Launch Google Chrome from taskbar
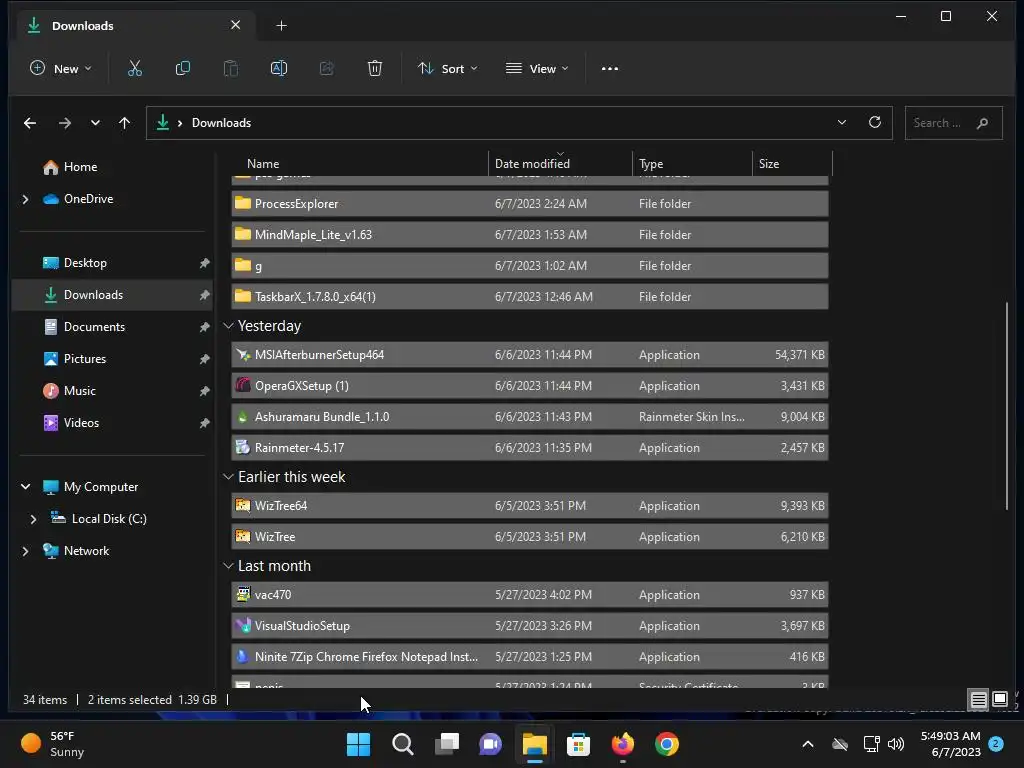The height and width of the screenshot is (768, 1024). click(667, 744)
